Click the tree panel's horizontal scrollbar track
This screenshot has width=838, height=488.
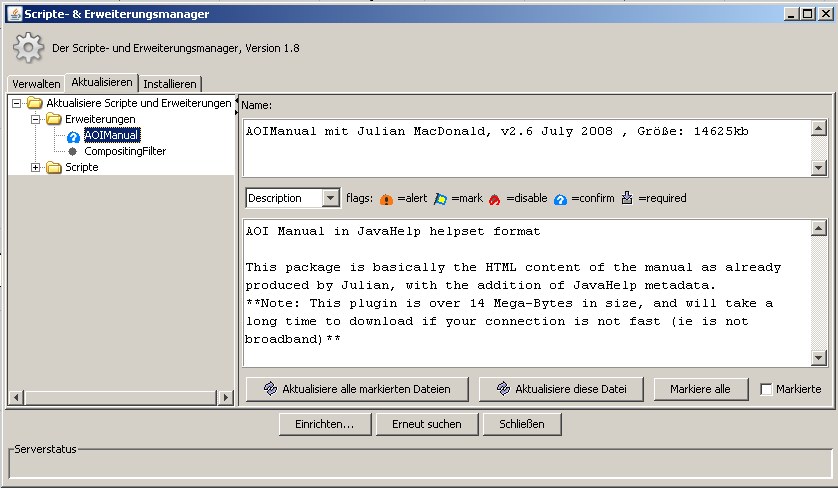[x=121, y=397]
